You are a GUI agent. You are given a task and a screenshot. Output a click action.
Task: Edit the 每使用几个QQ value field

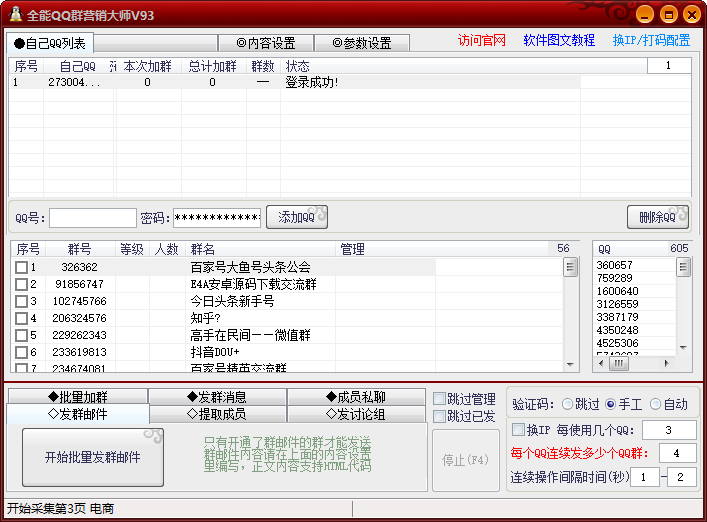click(x=669, y=430)
